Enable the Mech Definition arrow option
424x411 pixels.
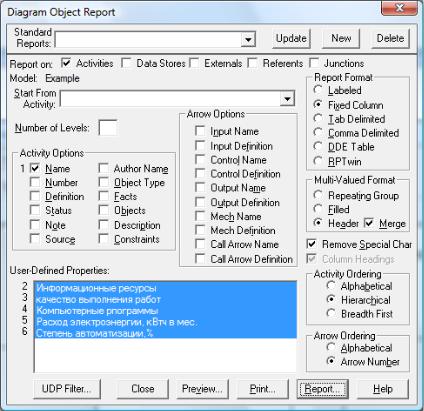click(200, 230)
